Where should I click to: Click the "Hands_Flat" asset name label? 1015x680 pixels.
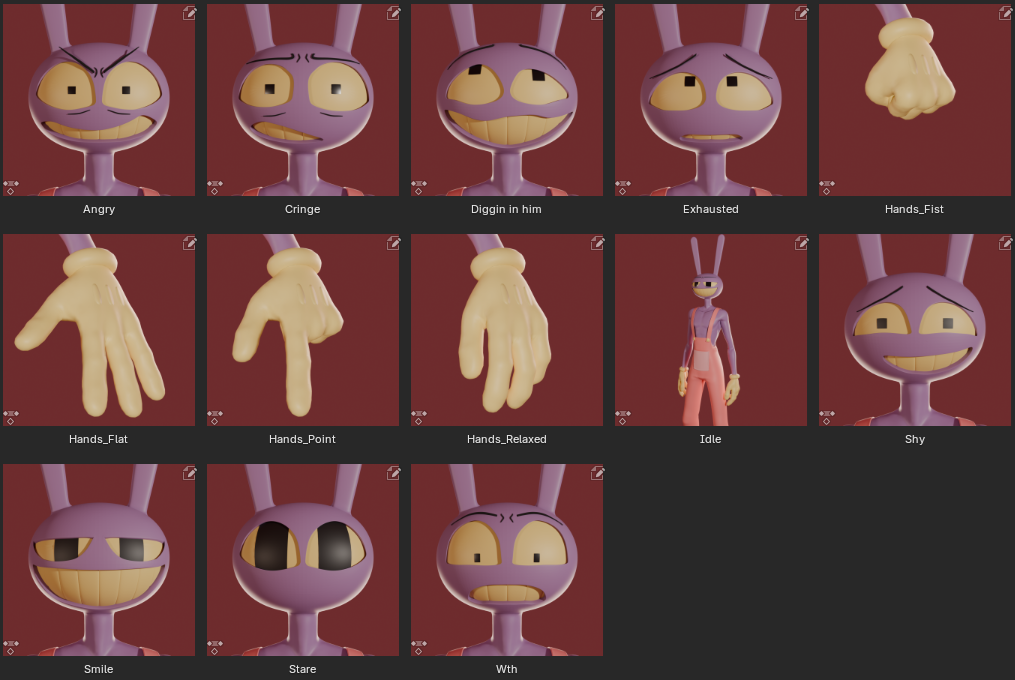coord(98,439)
